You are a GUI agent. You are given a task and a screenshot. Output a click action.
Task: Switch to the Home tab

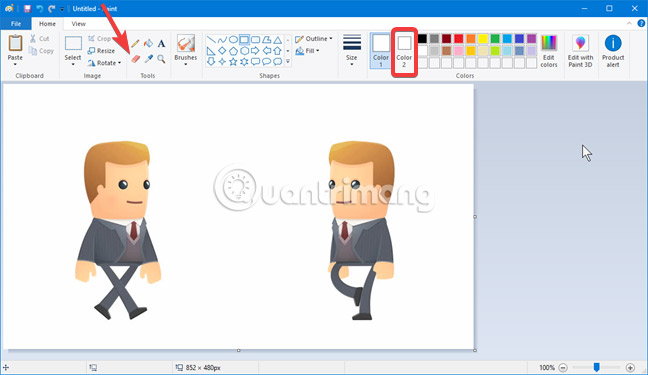point(47,24)
